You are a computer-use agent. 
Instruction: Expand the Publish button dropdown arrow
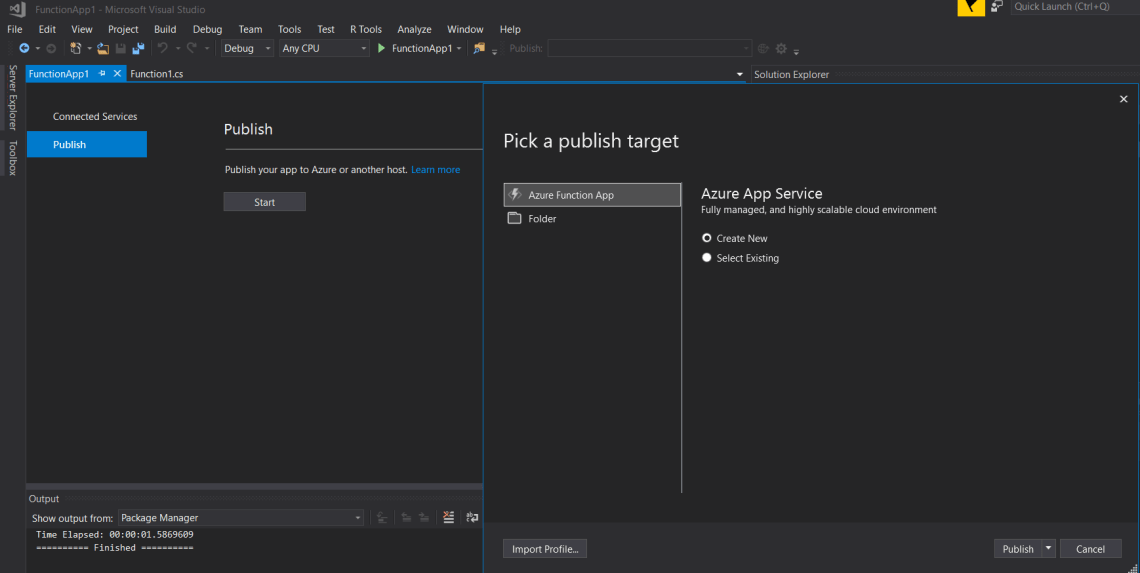pyautogui.click(x=1048, y=548)
